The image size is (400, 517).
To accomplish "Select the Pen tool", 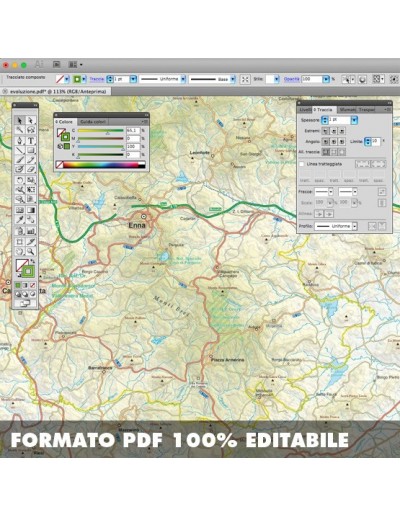I will (x=20, y=140).
